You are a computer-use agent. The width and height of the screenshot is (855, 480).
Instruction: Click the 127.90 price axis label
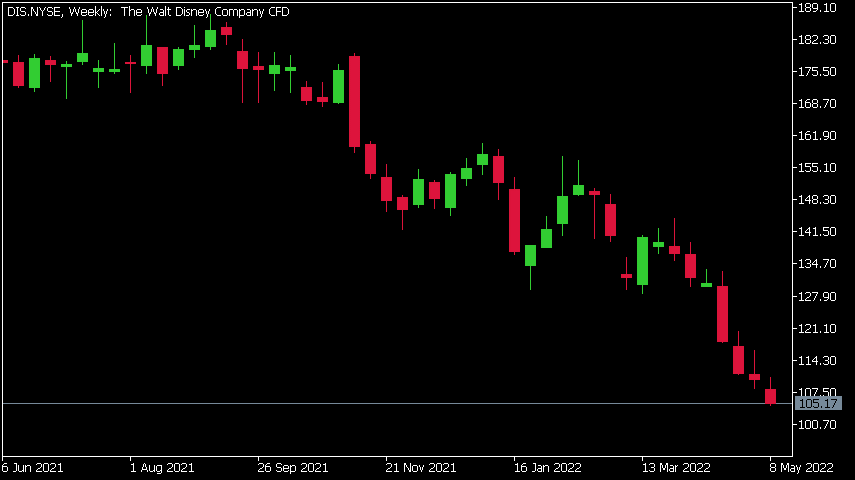(817, 296)
